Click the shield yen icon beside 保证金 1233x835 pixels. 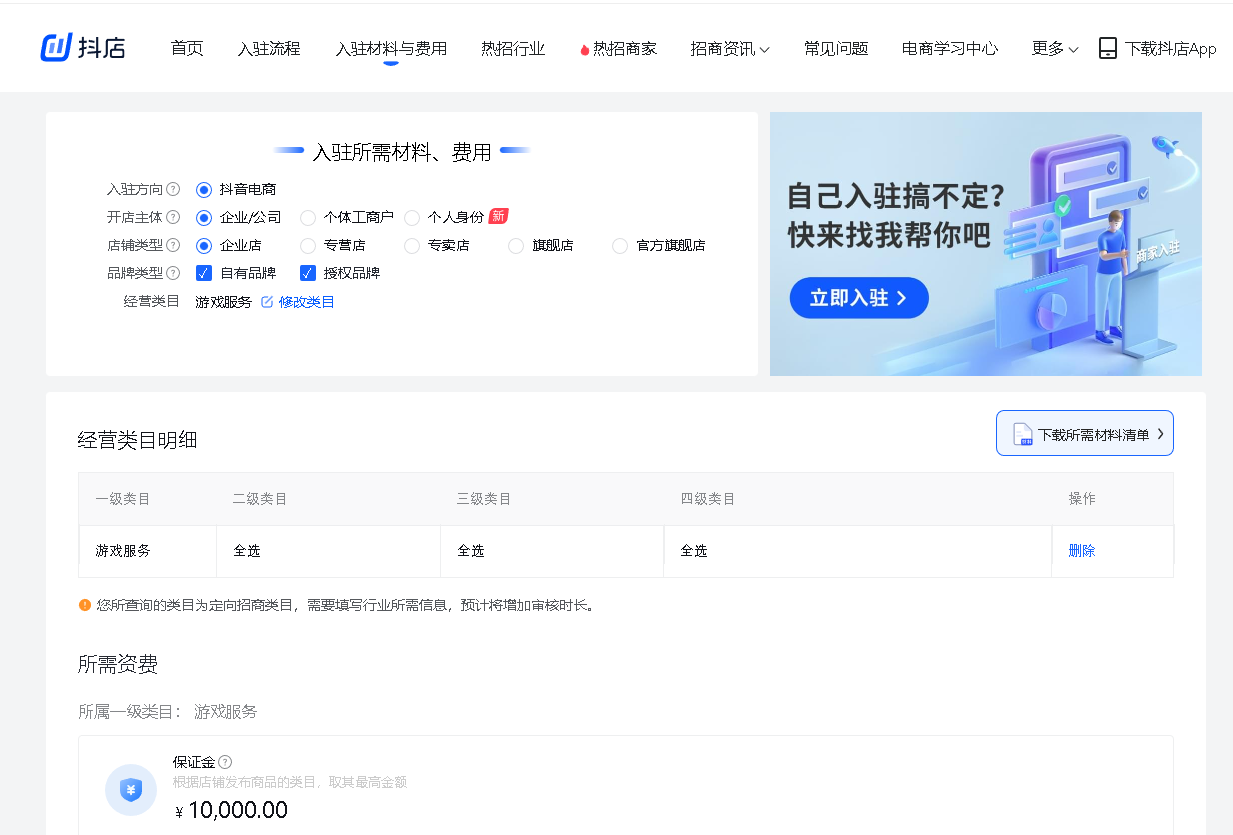click(131, 790)
